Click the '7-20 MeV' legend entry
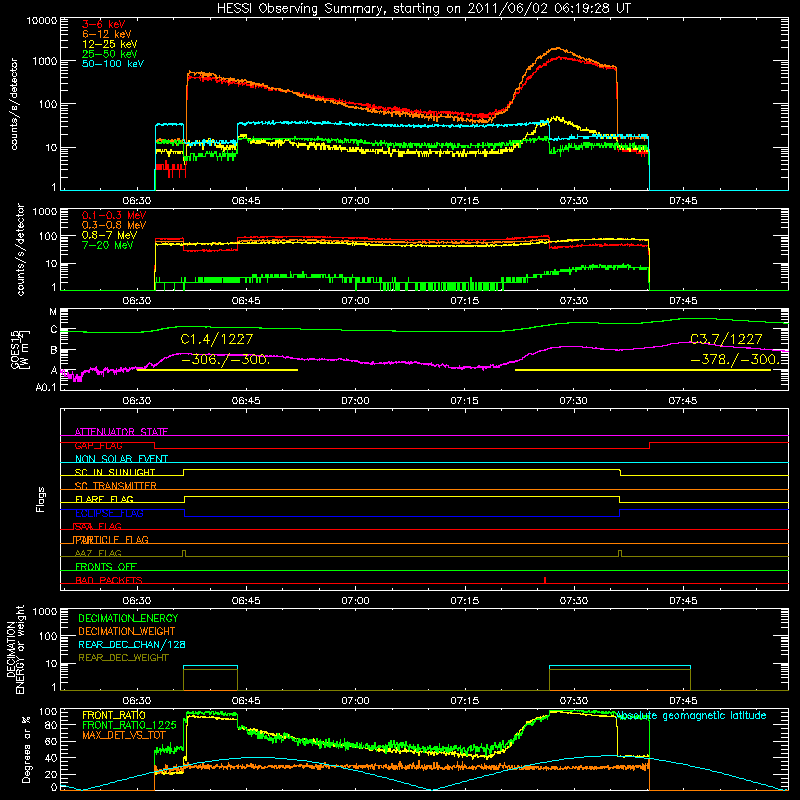The image size is (800, 800). tap(107, 245)
